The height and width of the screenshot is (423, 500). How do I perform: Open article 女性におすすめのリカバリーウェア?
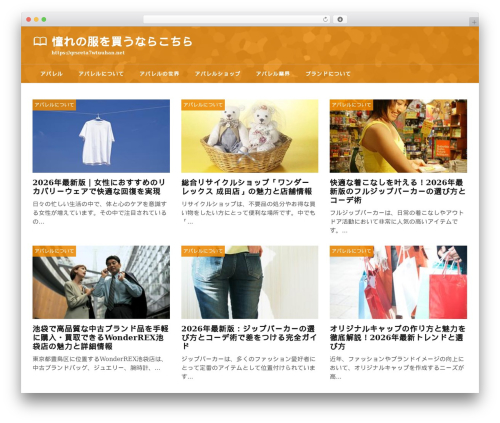99,187
